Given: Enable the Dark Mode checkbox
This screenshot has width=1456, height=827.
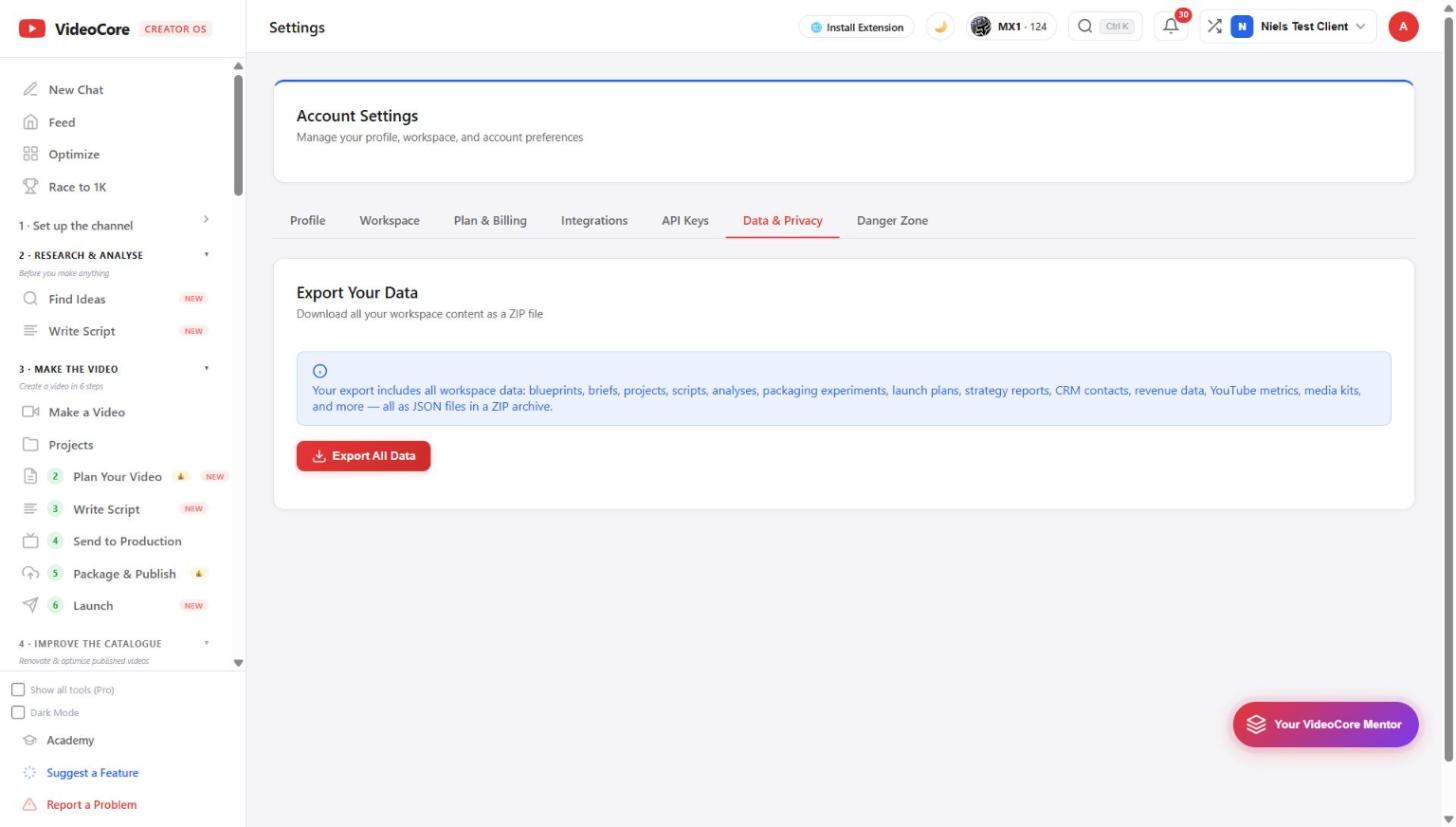Looking at the screenshot, I should pos(18,713).
